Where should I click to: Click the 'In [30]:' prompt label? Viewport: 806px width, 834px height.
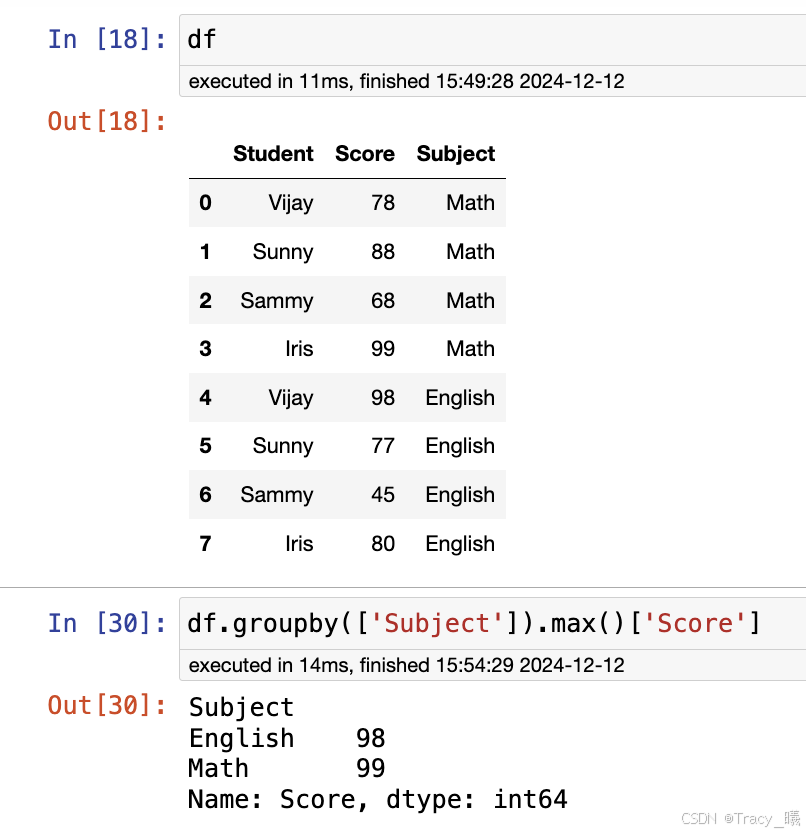[107, 623]
